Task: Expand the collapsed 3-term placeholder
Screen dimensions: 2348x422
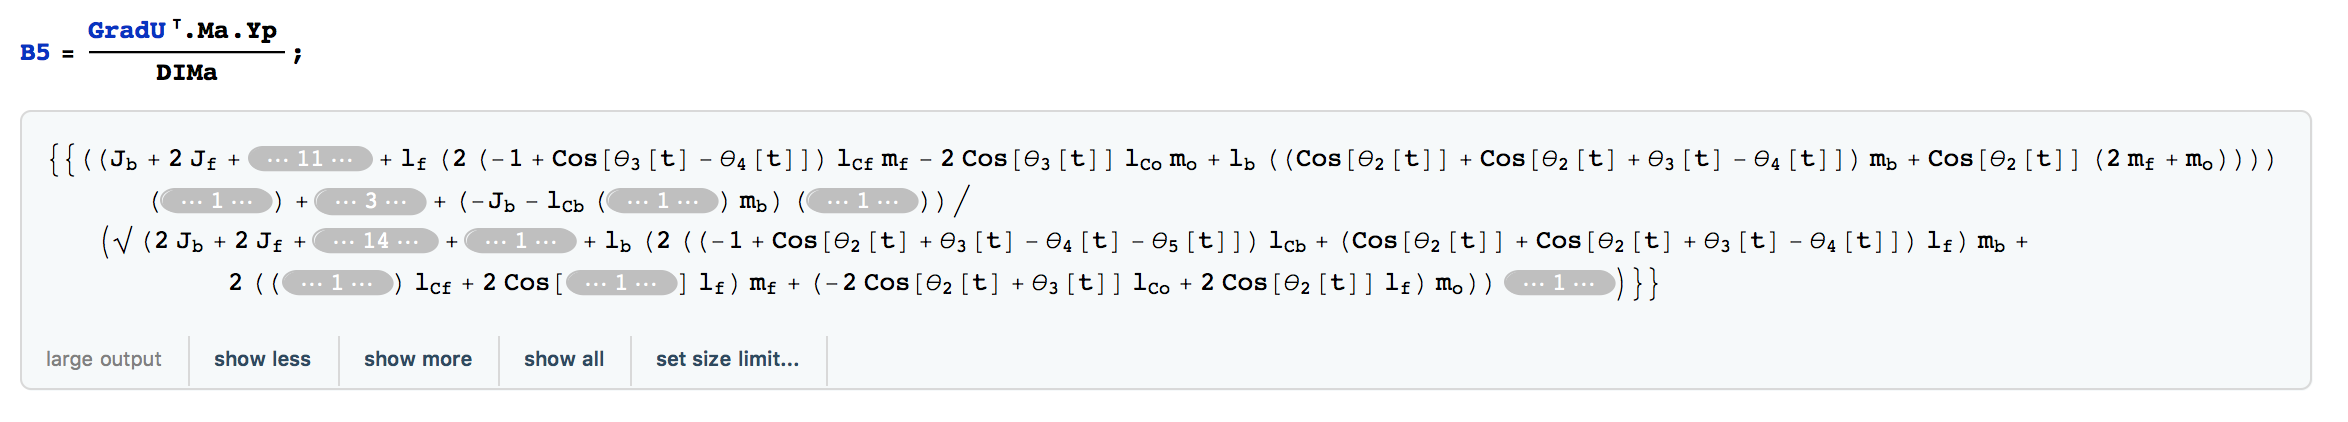Action: pos(371,201)
